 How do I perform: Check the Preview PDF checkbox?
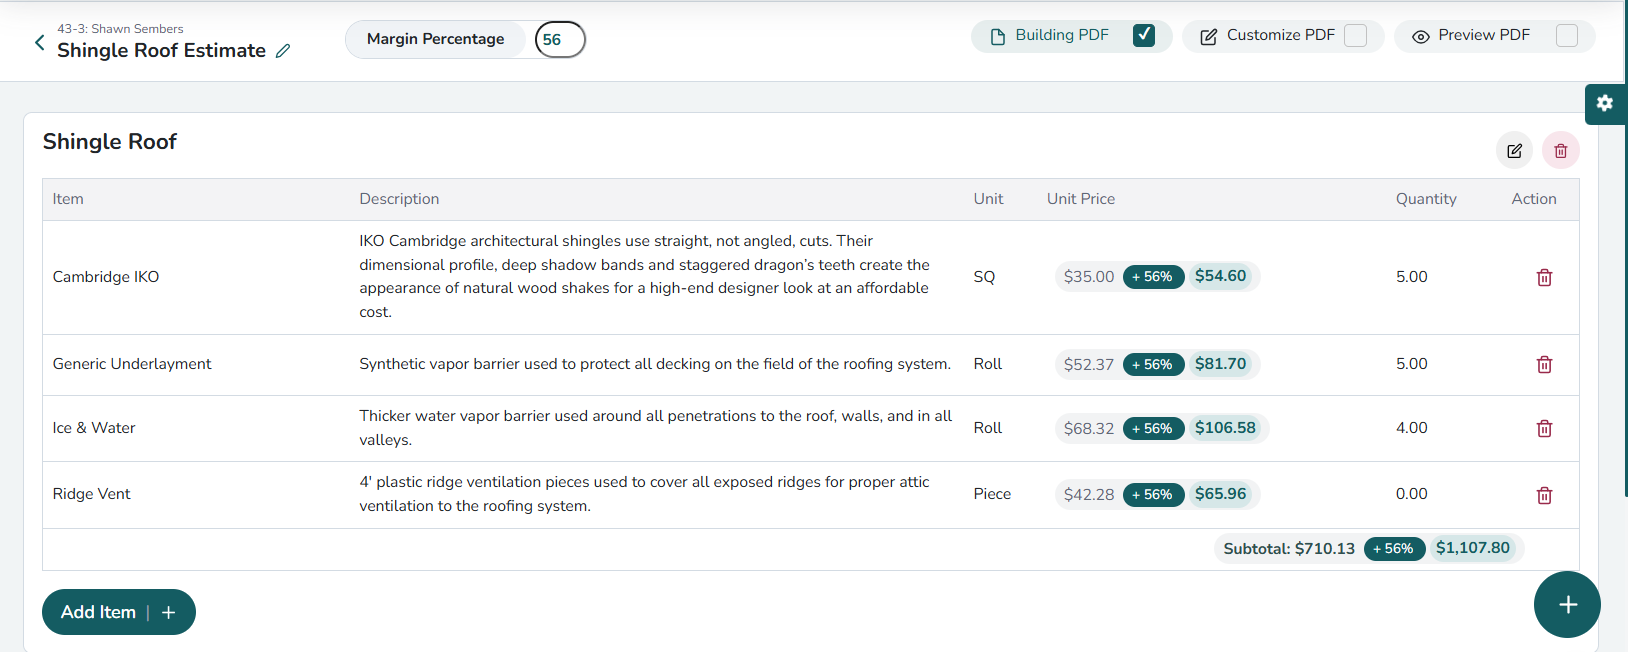(x=1567, y=36)
